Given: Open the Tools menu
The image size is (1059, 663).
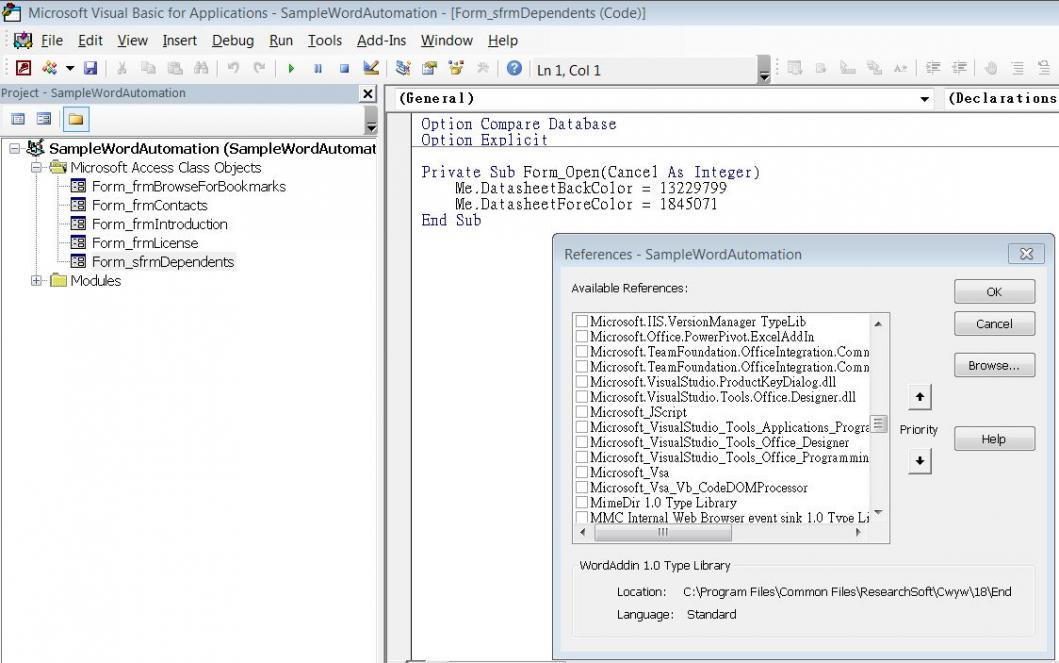Looking at the screenshot, I should click(325, 41).
